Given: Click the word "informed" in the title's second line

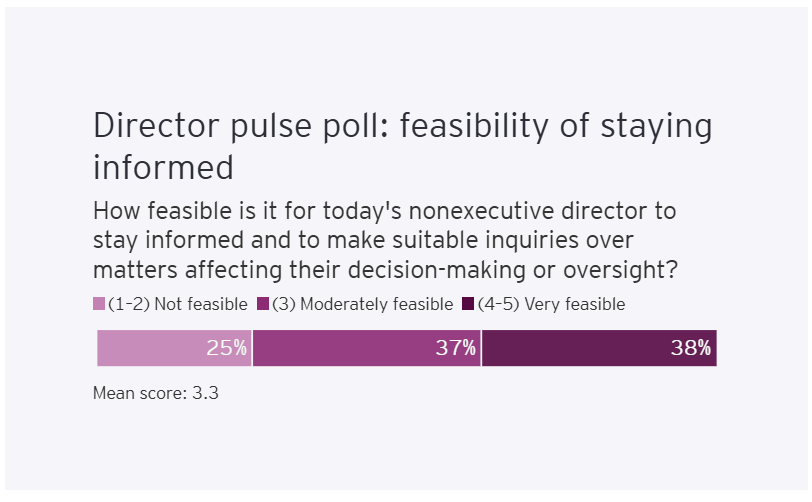Looking at the screenshot, I should pyautogui.click(x=163, y=166).
